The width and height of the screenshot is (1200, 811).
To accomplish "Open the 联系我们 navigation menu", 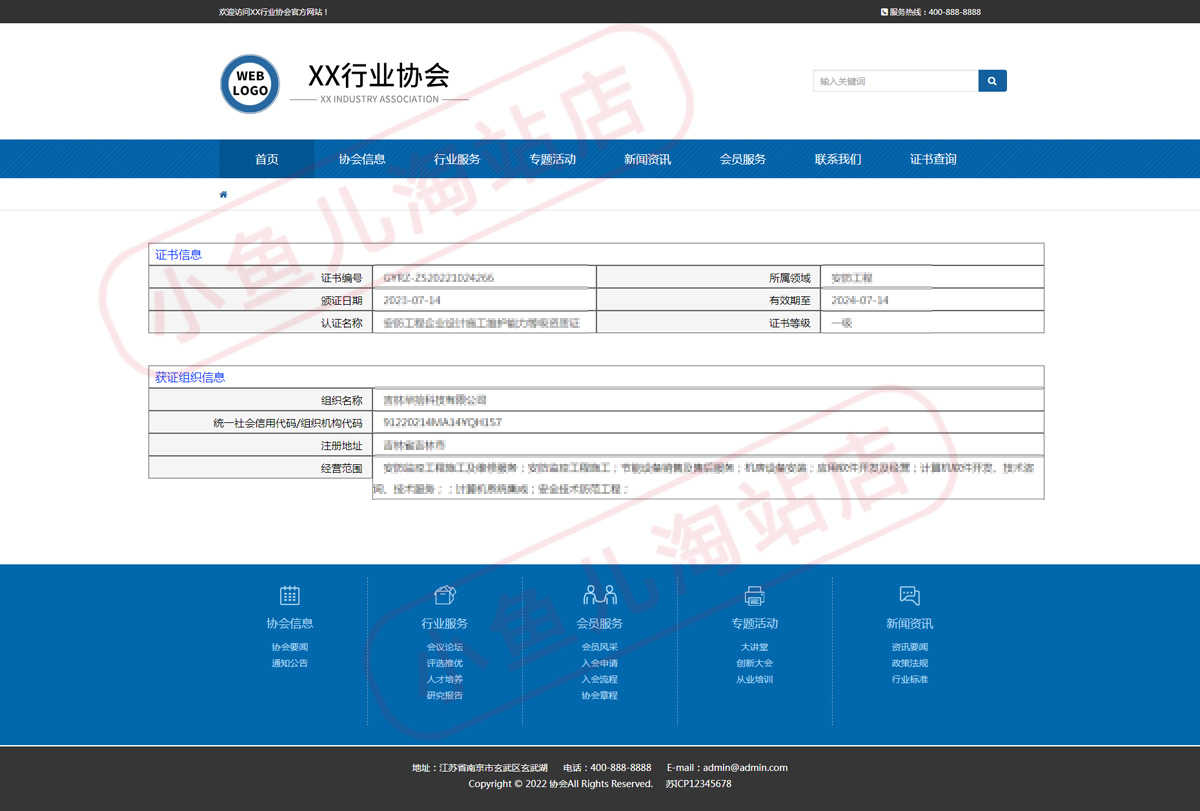I will coord(837,159).
